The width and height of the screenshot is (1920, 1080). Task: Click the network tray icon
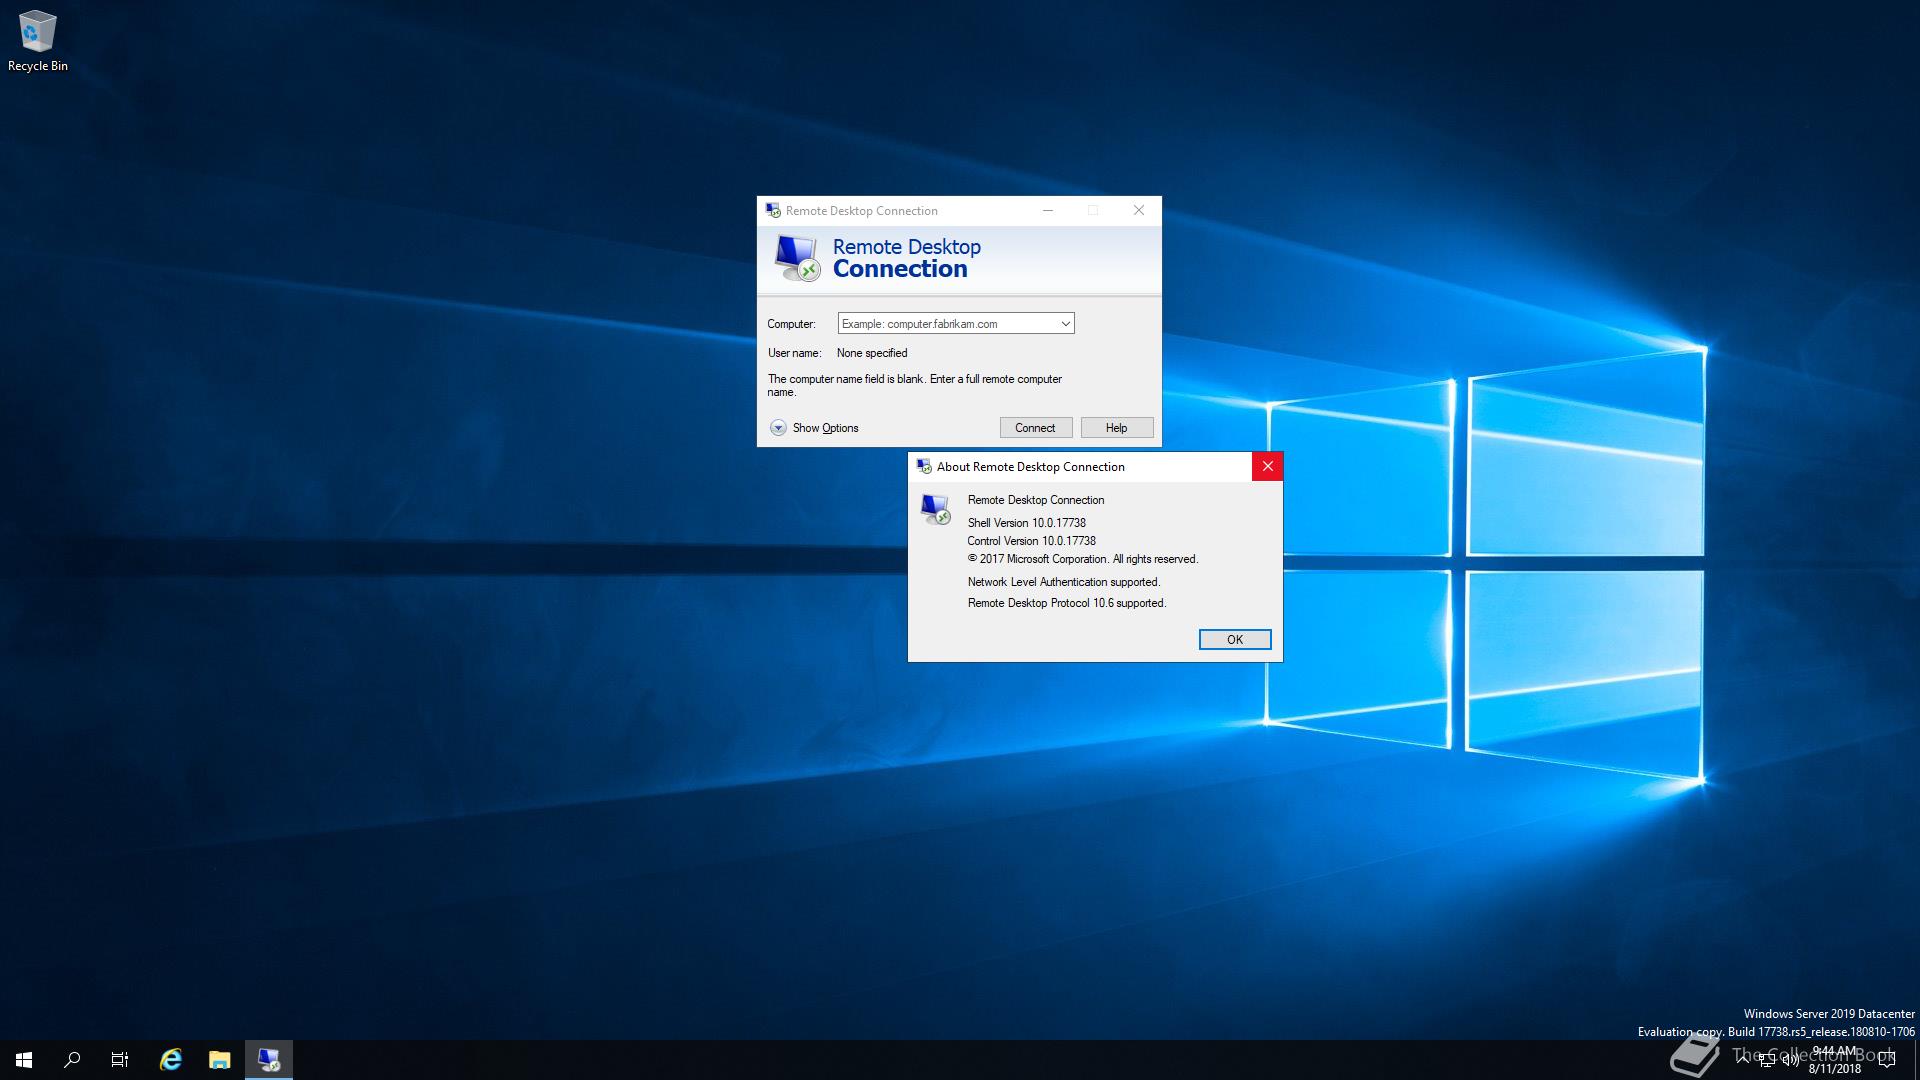click(1766, 1061)
